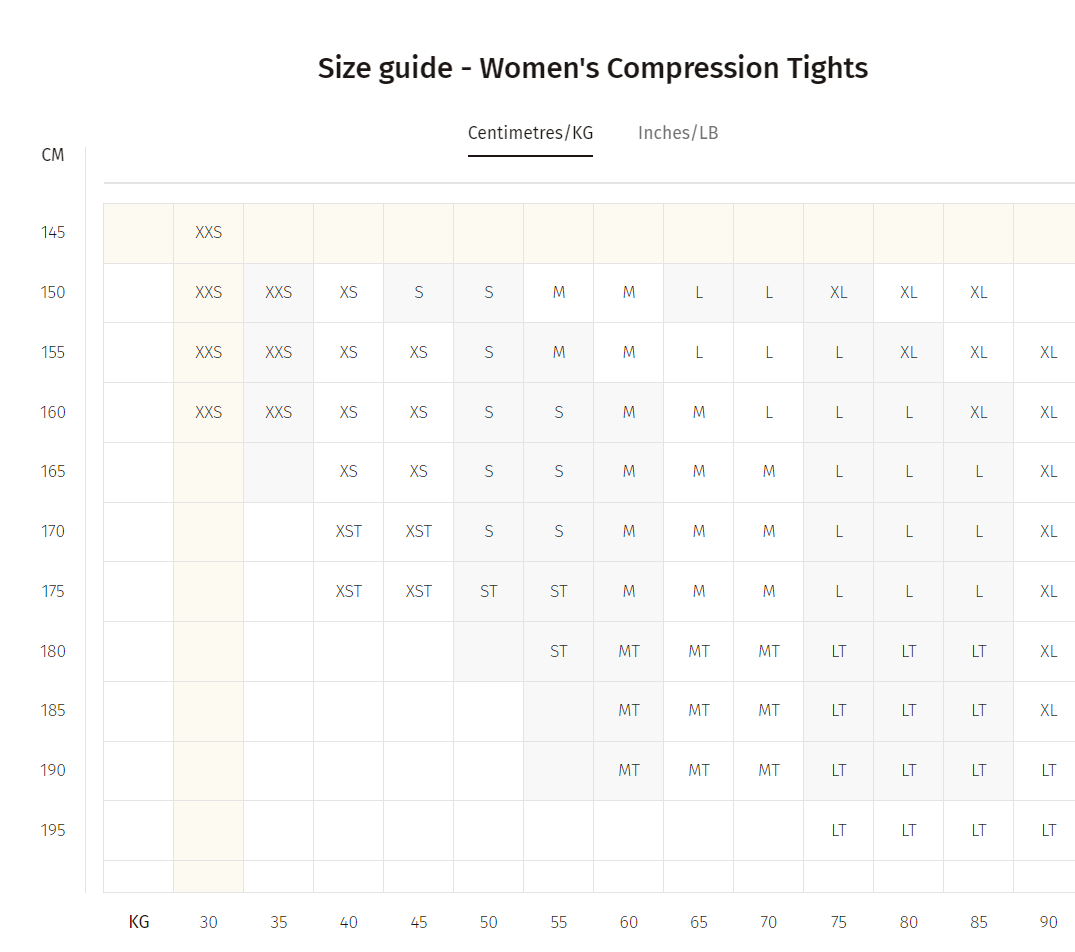Image resolution: width=1075 pixels, height=952 pixels.
Task: Select the ST cell at 180 cm, 55 kg
Action: 558,651
